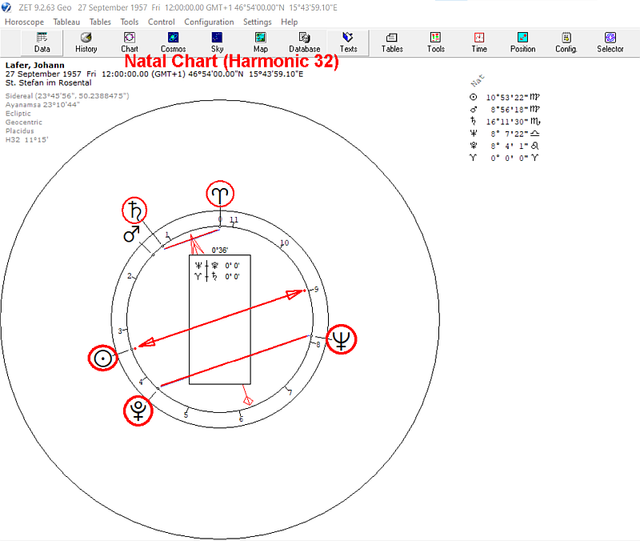Click the Aries-Saturn aspect row in box

pyautogui.click(x=217, y=276)
